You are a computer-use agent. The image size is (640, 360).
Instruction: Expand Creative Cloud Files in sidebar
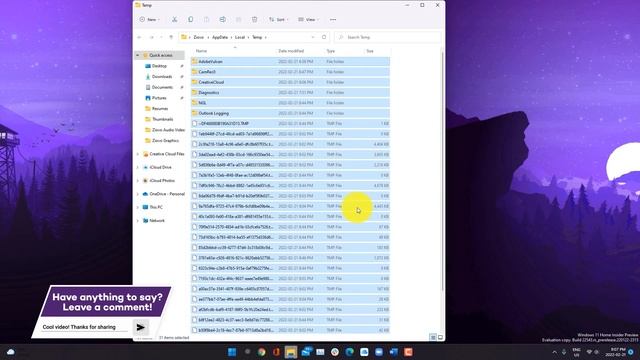pos(138,154)
